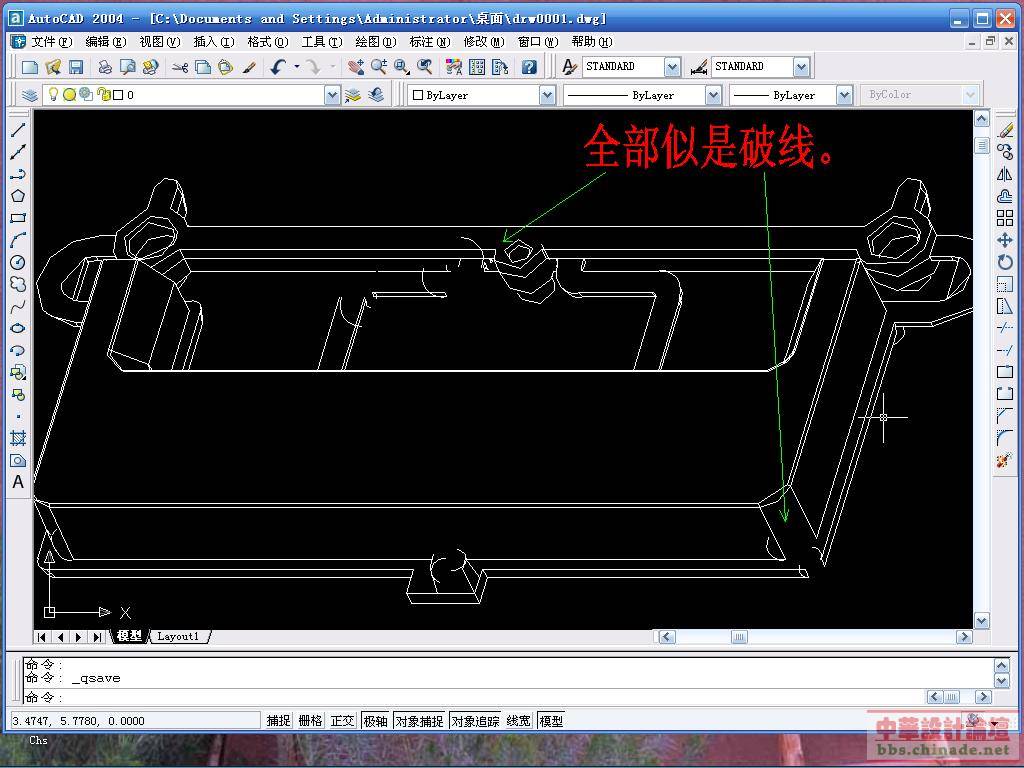Screen dimensions: 1024x768
Task: Activate the multiline Text tool
Action: [18, 482]
